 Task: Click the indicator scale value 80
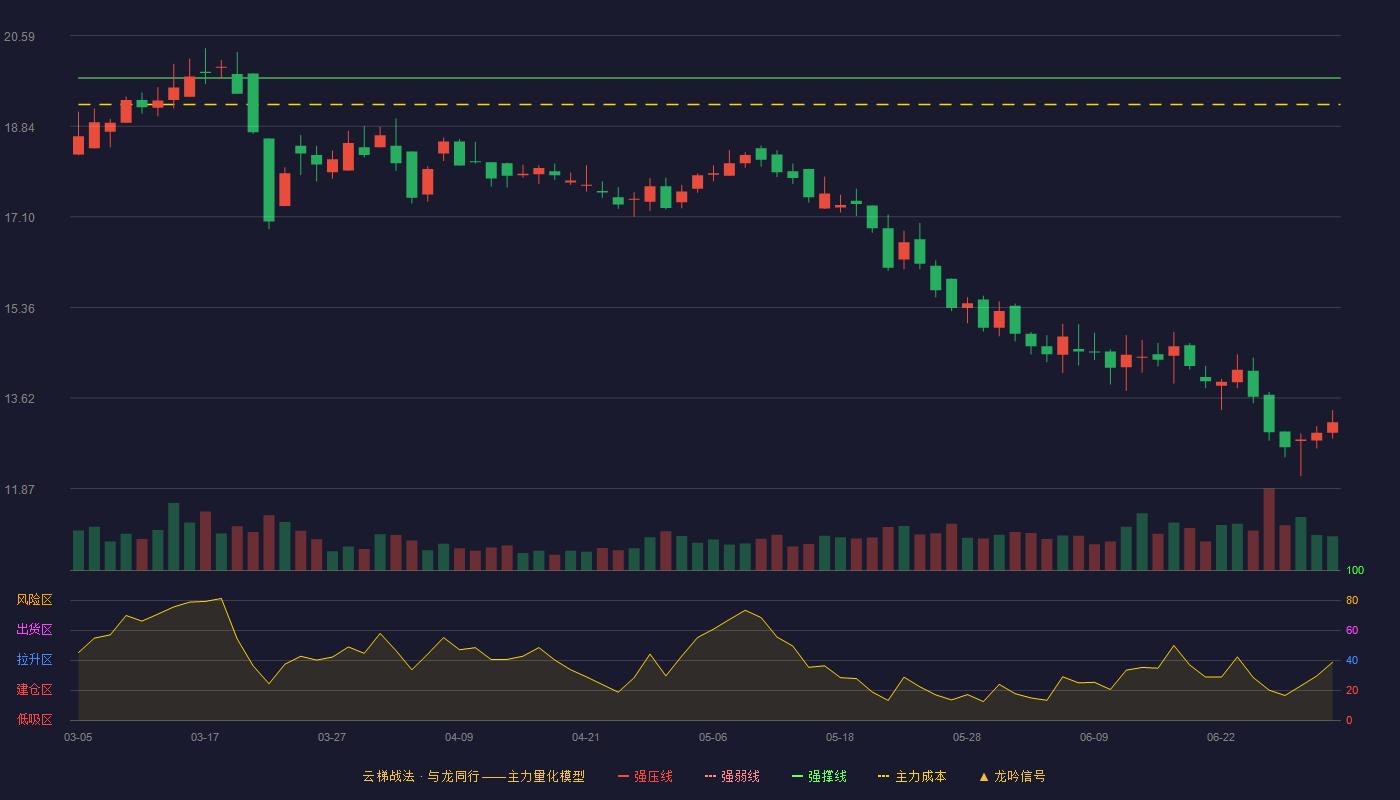[x=1352, y=600]
